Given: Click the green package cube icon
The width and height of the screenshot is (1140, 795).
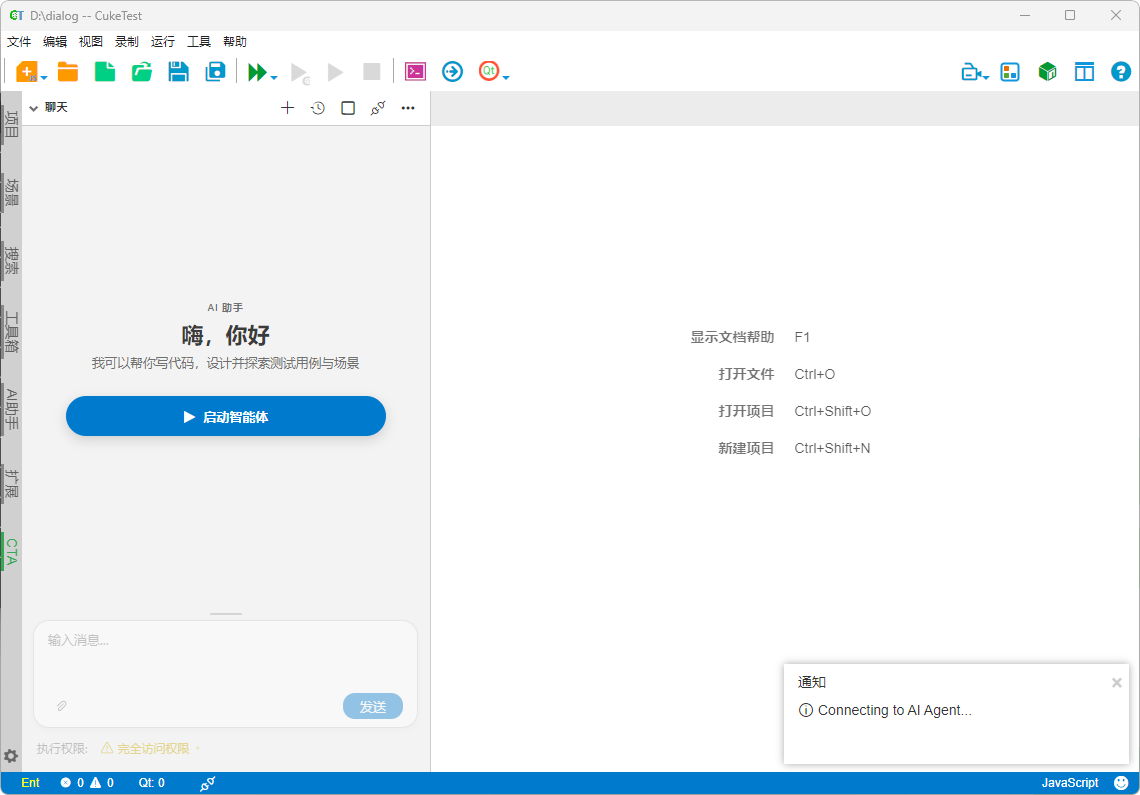Looking at the screenshot, I should pyautogui.click(x=1047, y=72).
